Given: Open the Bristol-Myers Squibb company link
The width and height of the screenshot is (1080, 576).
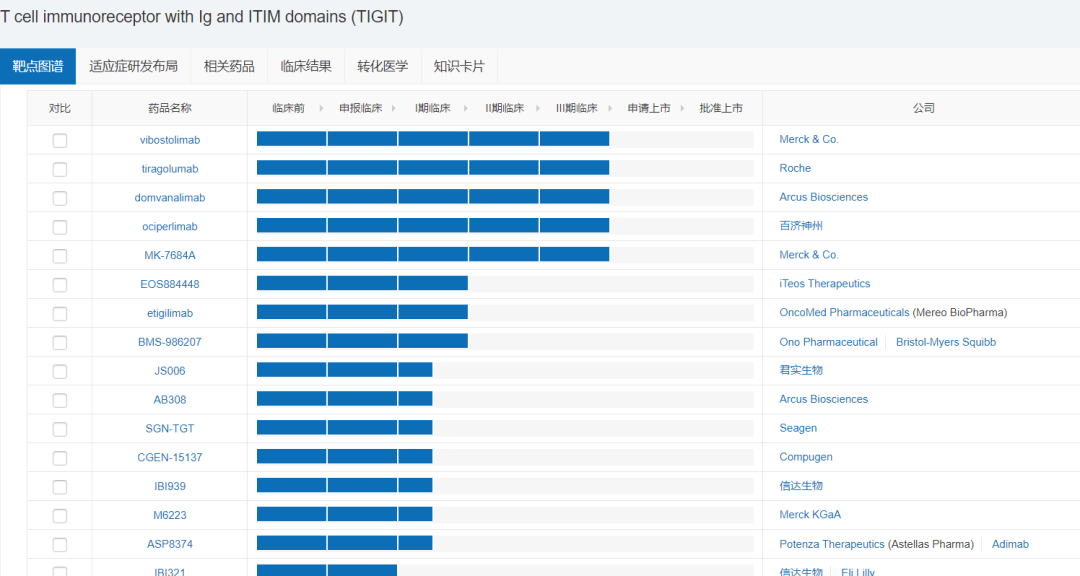Looking at the screenshot, I should [x=945, y=342].
